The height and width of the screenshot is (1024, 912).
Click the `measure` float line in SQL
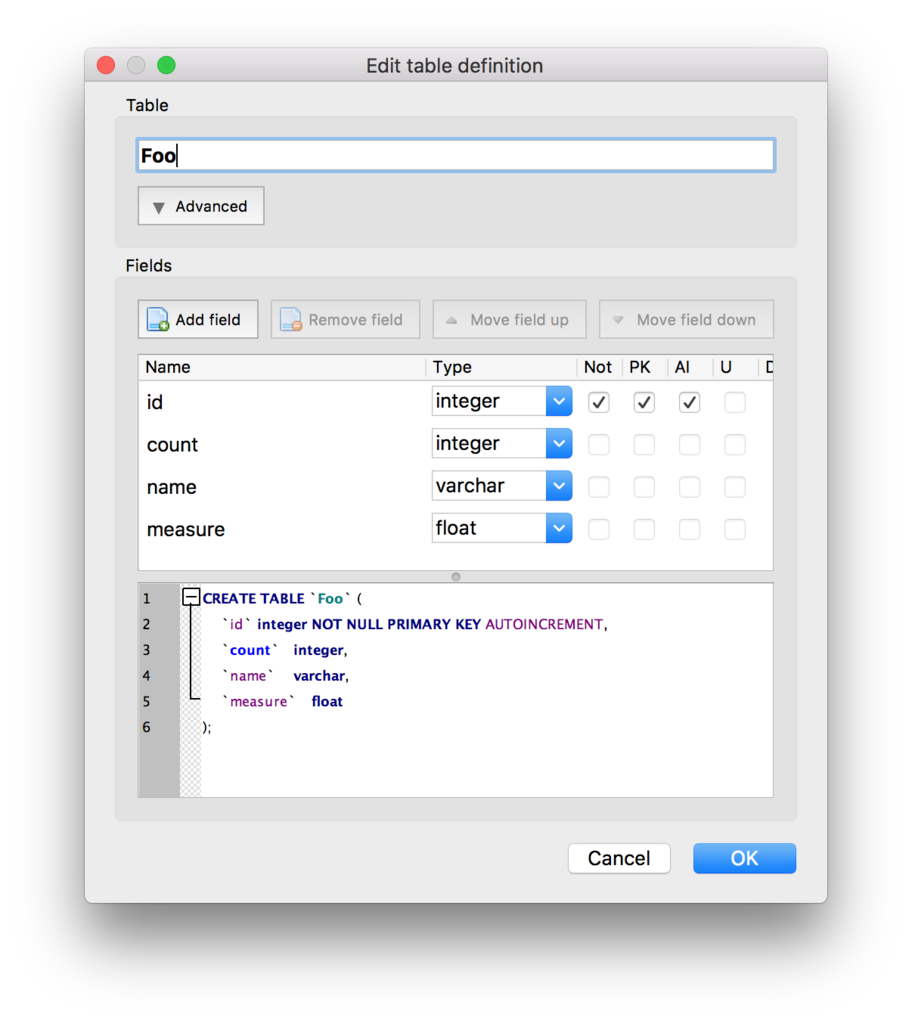(x=283, y=701)
